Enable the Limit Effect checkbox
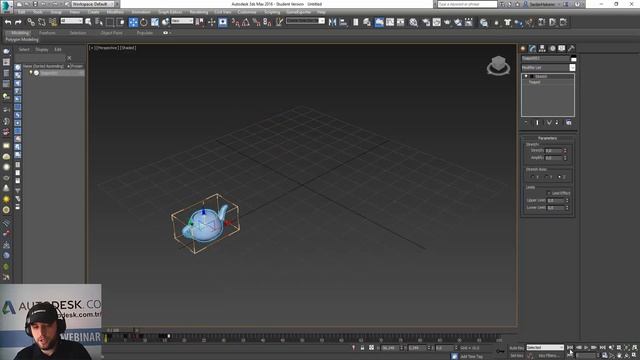Screen dimensions: 640x360 549,193
